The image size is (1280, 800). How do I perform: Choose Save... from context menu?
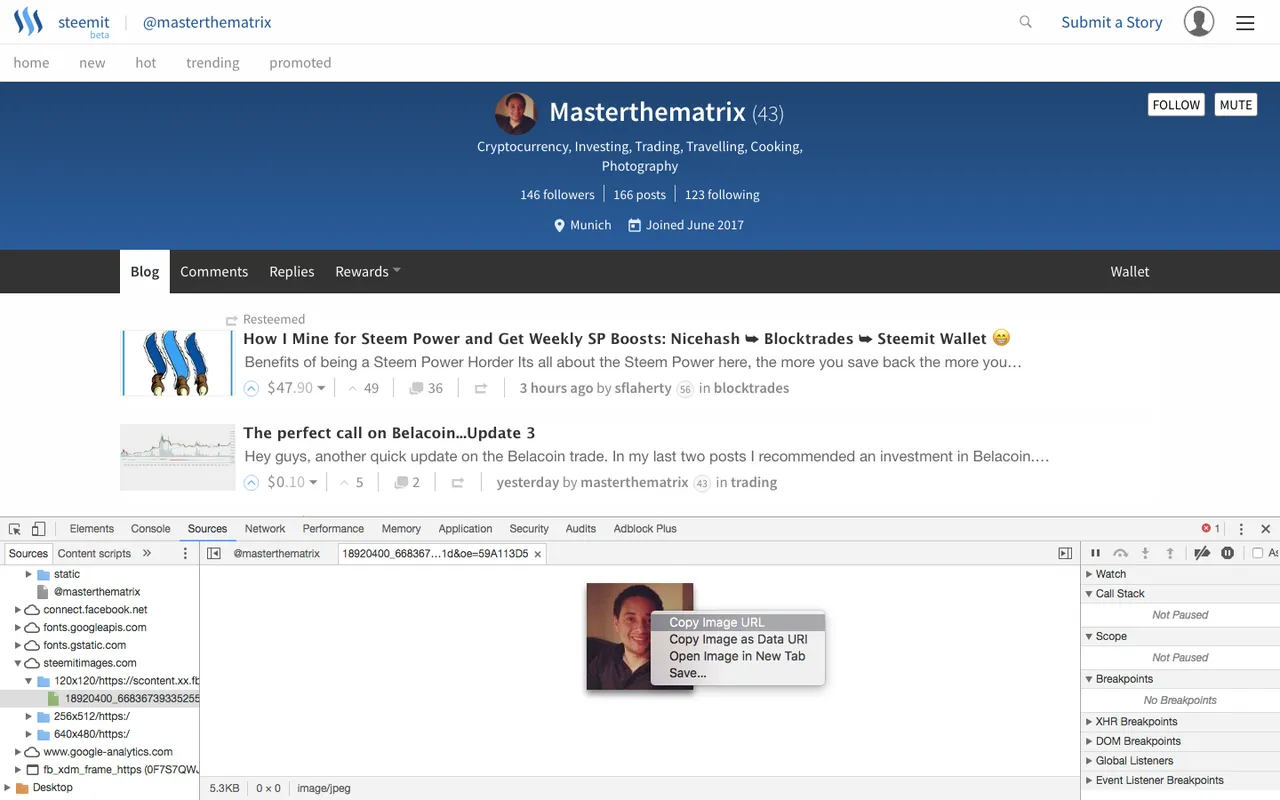[x=738, y=673]
